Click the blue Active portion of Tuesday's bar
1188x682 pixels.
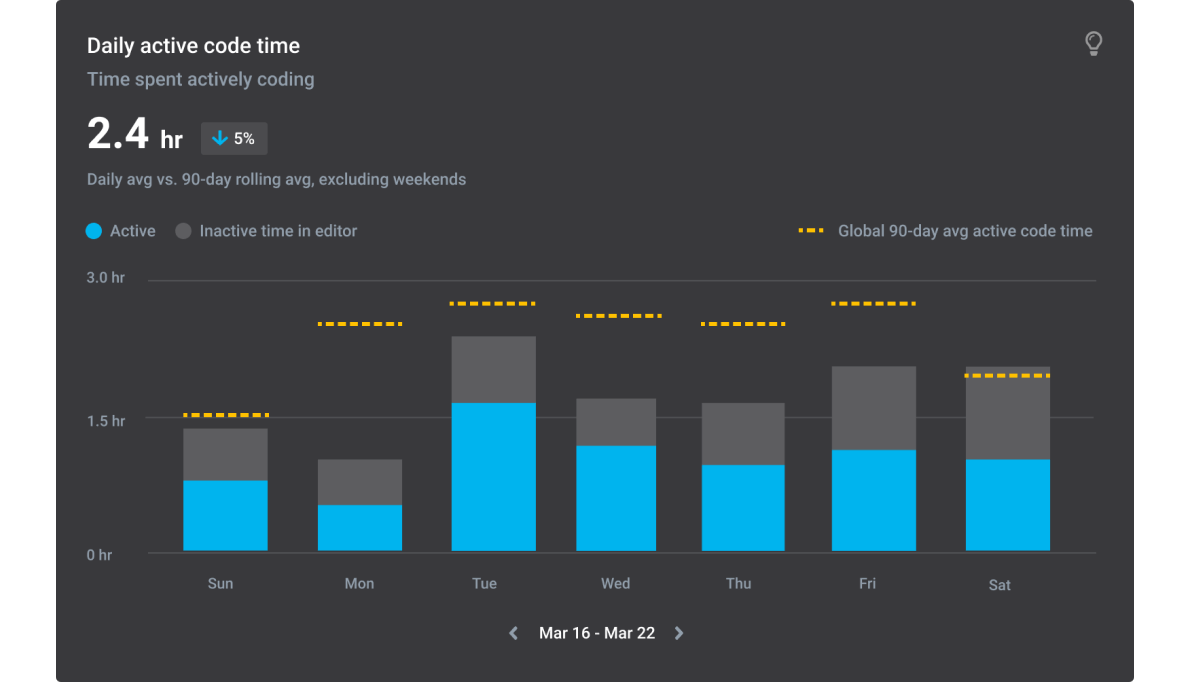click(494, 475)
